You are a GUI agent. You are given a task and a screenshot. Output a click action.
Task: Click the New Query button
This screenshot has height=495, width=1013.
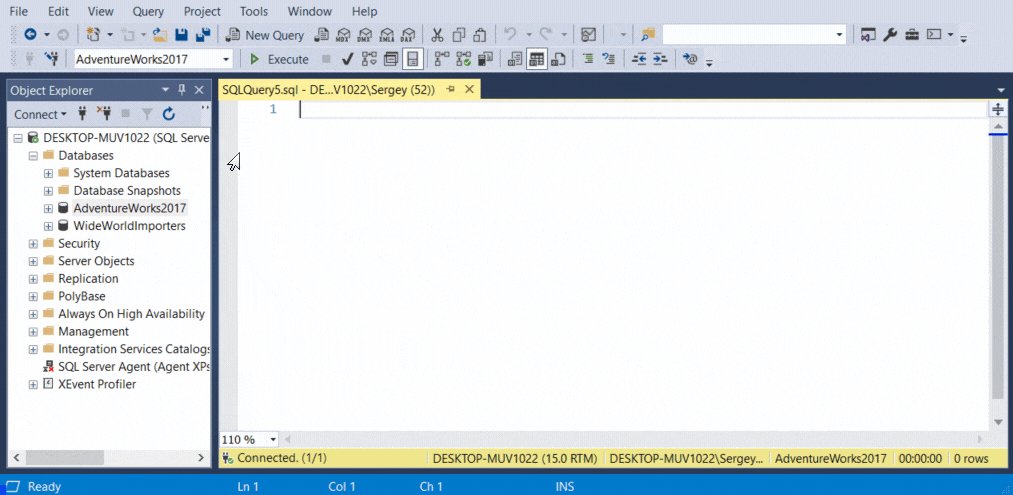265,35
